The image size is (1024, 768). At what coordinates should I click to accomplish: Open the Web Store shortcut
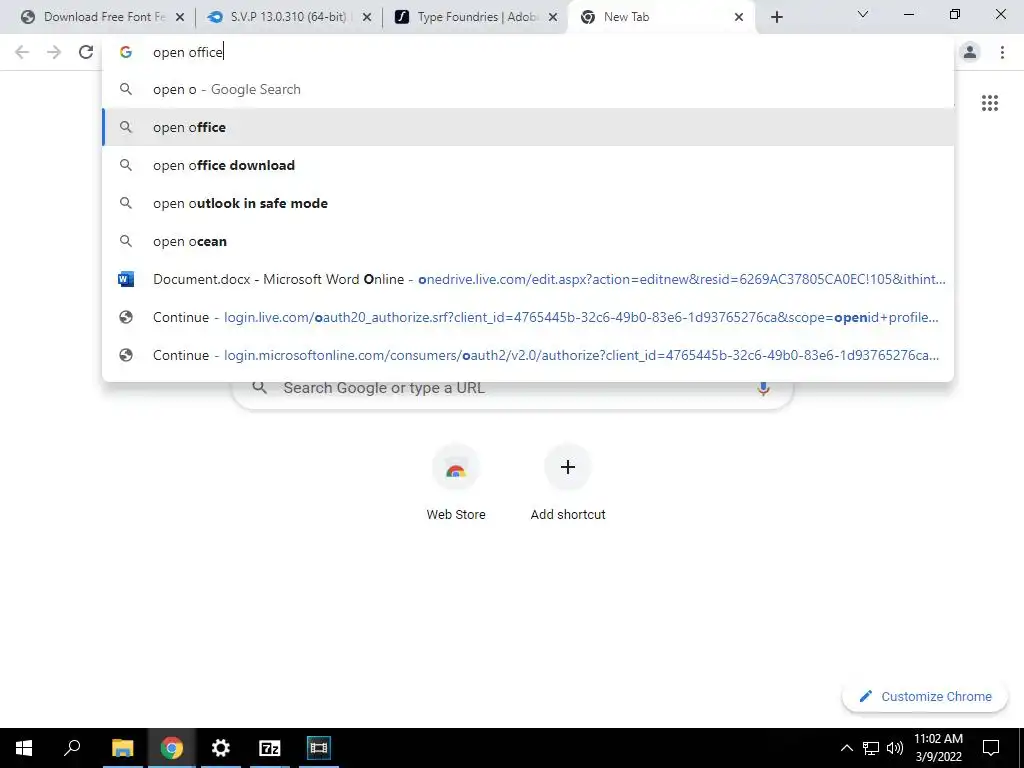[x=456, y=482]
